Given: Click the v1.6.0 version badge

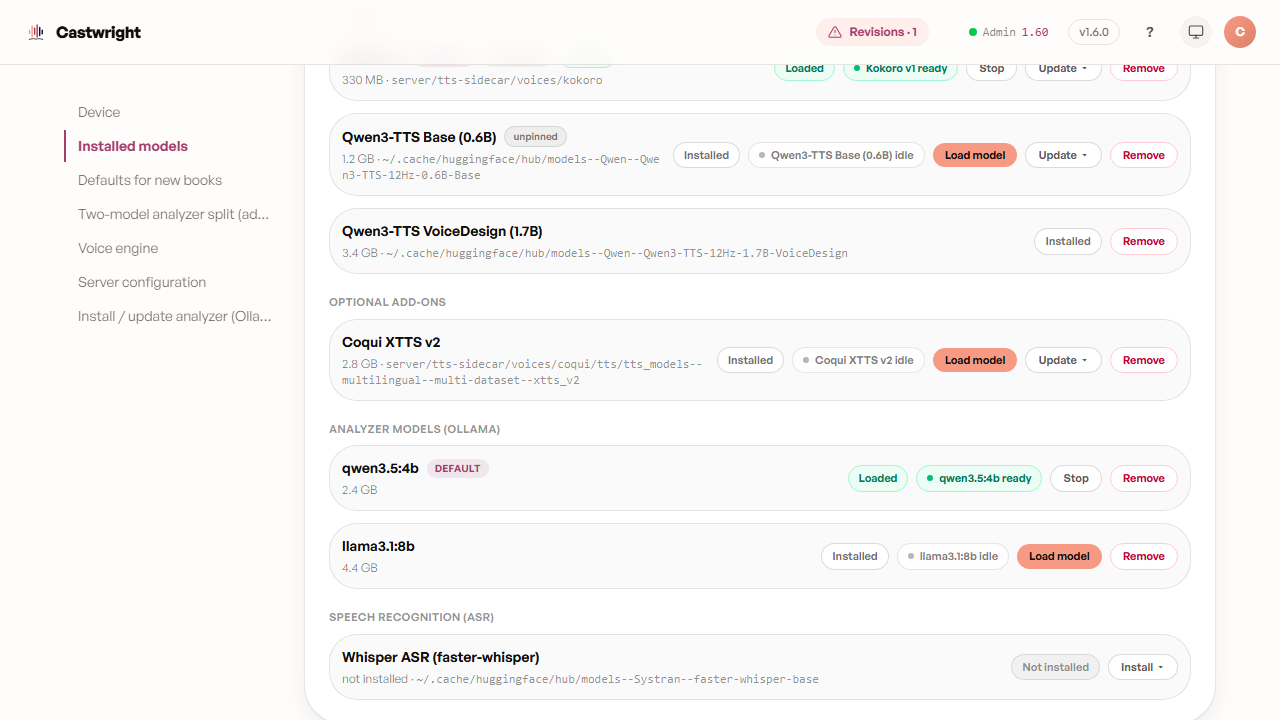Looking at the screenshot, I should pyautogui.click(x=1094, y=32).
